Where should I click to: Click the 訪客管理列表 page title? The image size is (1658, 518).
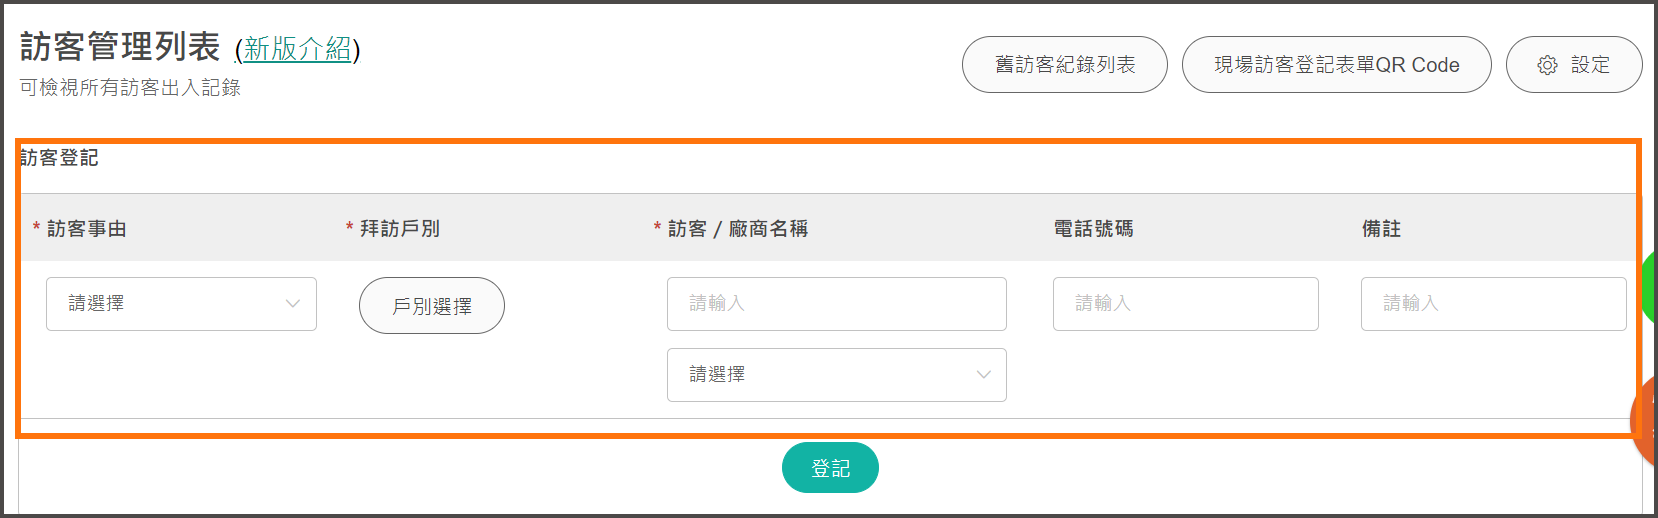coord(120,47)
